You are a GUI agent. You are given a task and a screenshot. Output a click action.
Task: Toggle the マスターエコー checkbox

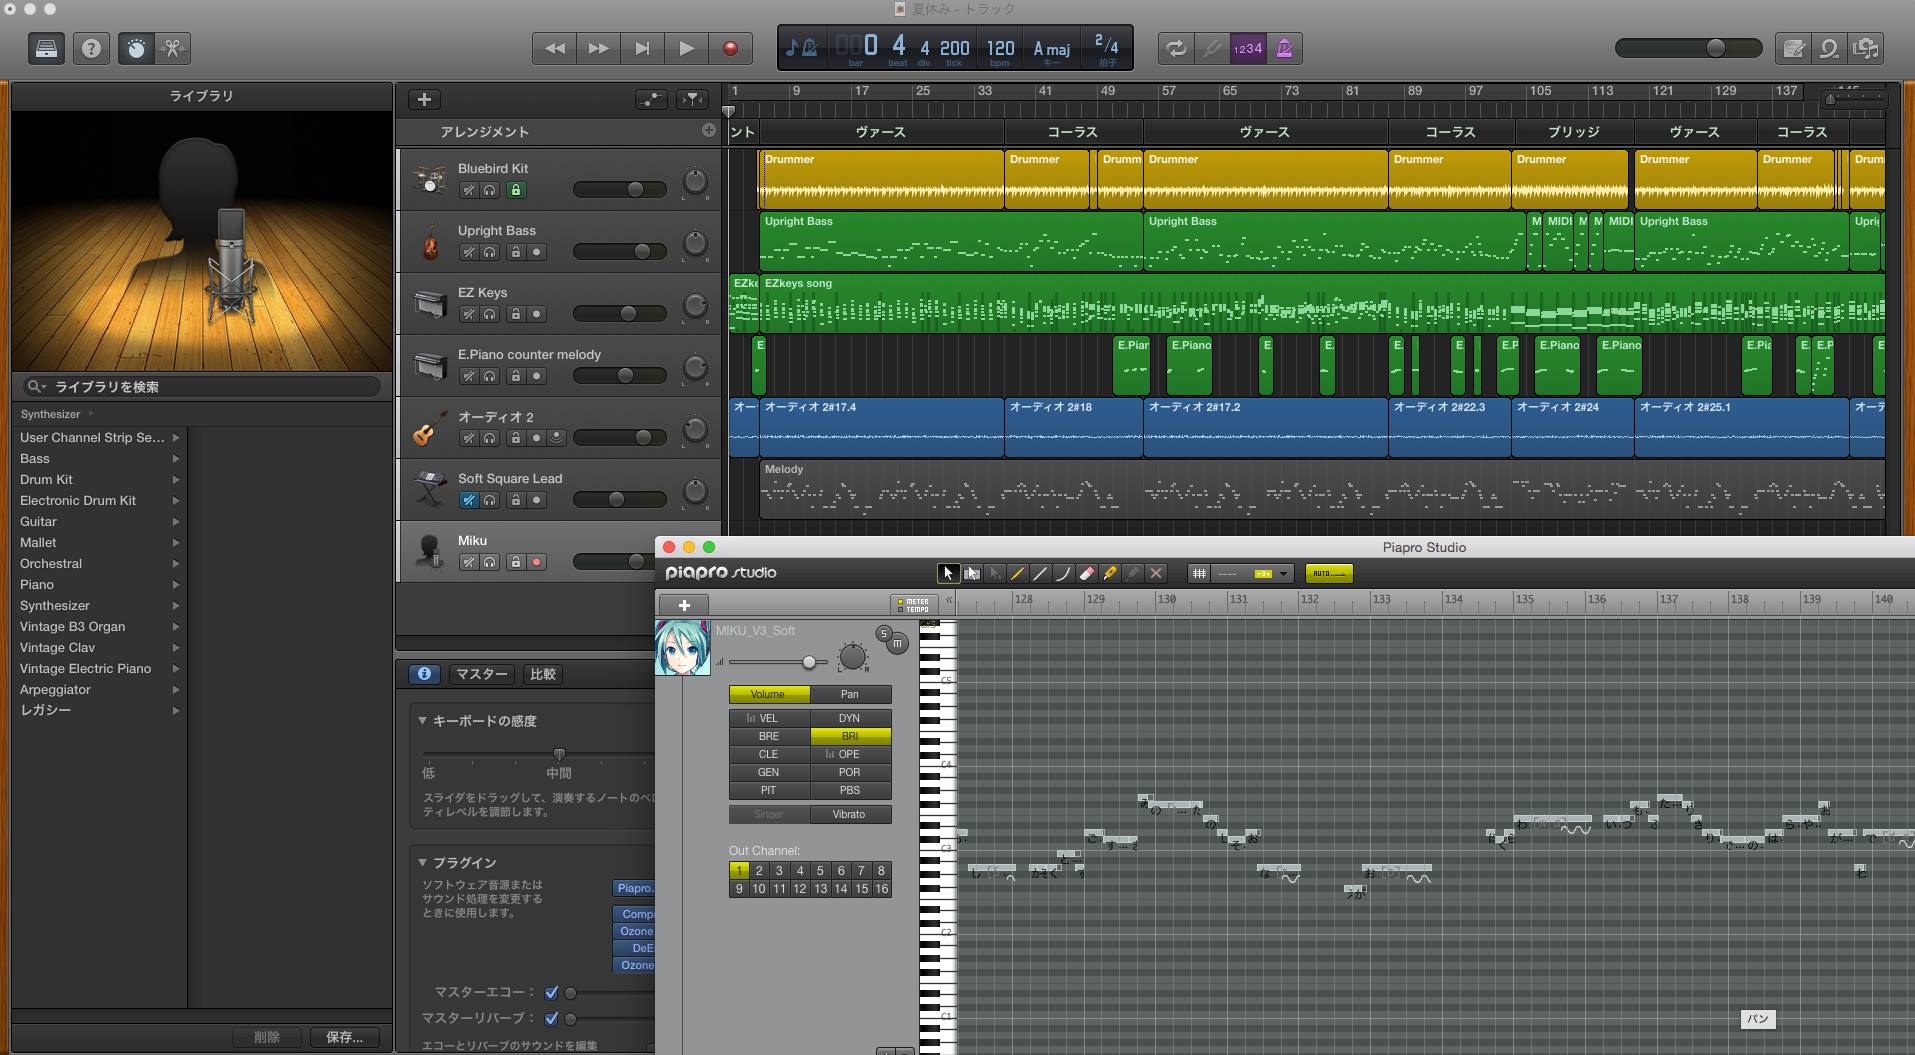pos(551,993)
